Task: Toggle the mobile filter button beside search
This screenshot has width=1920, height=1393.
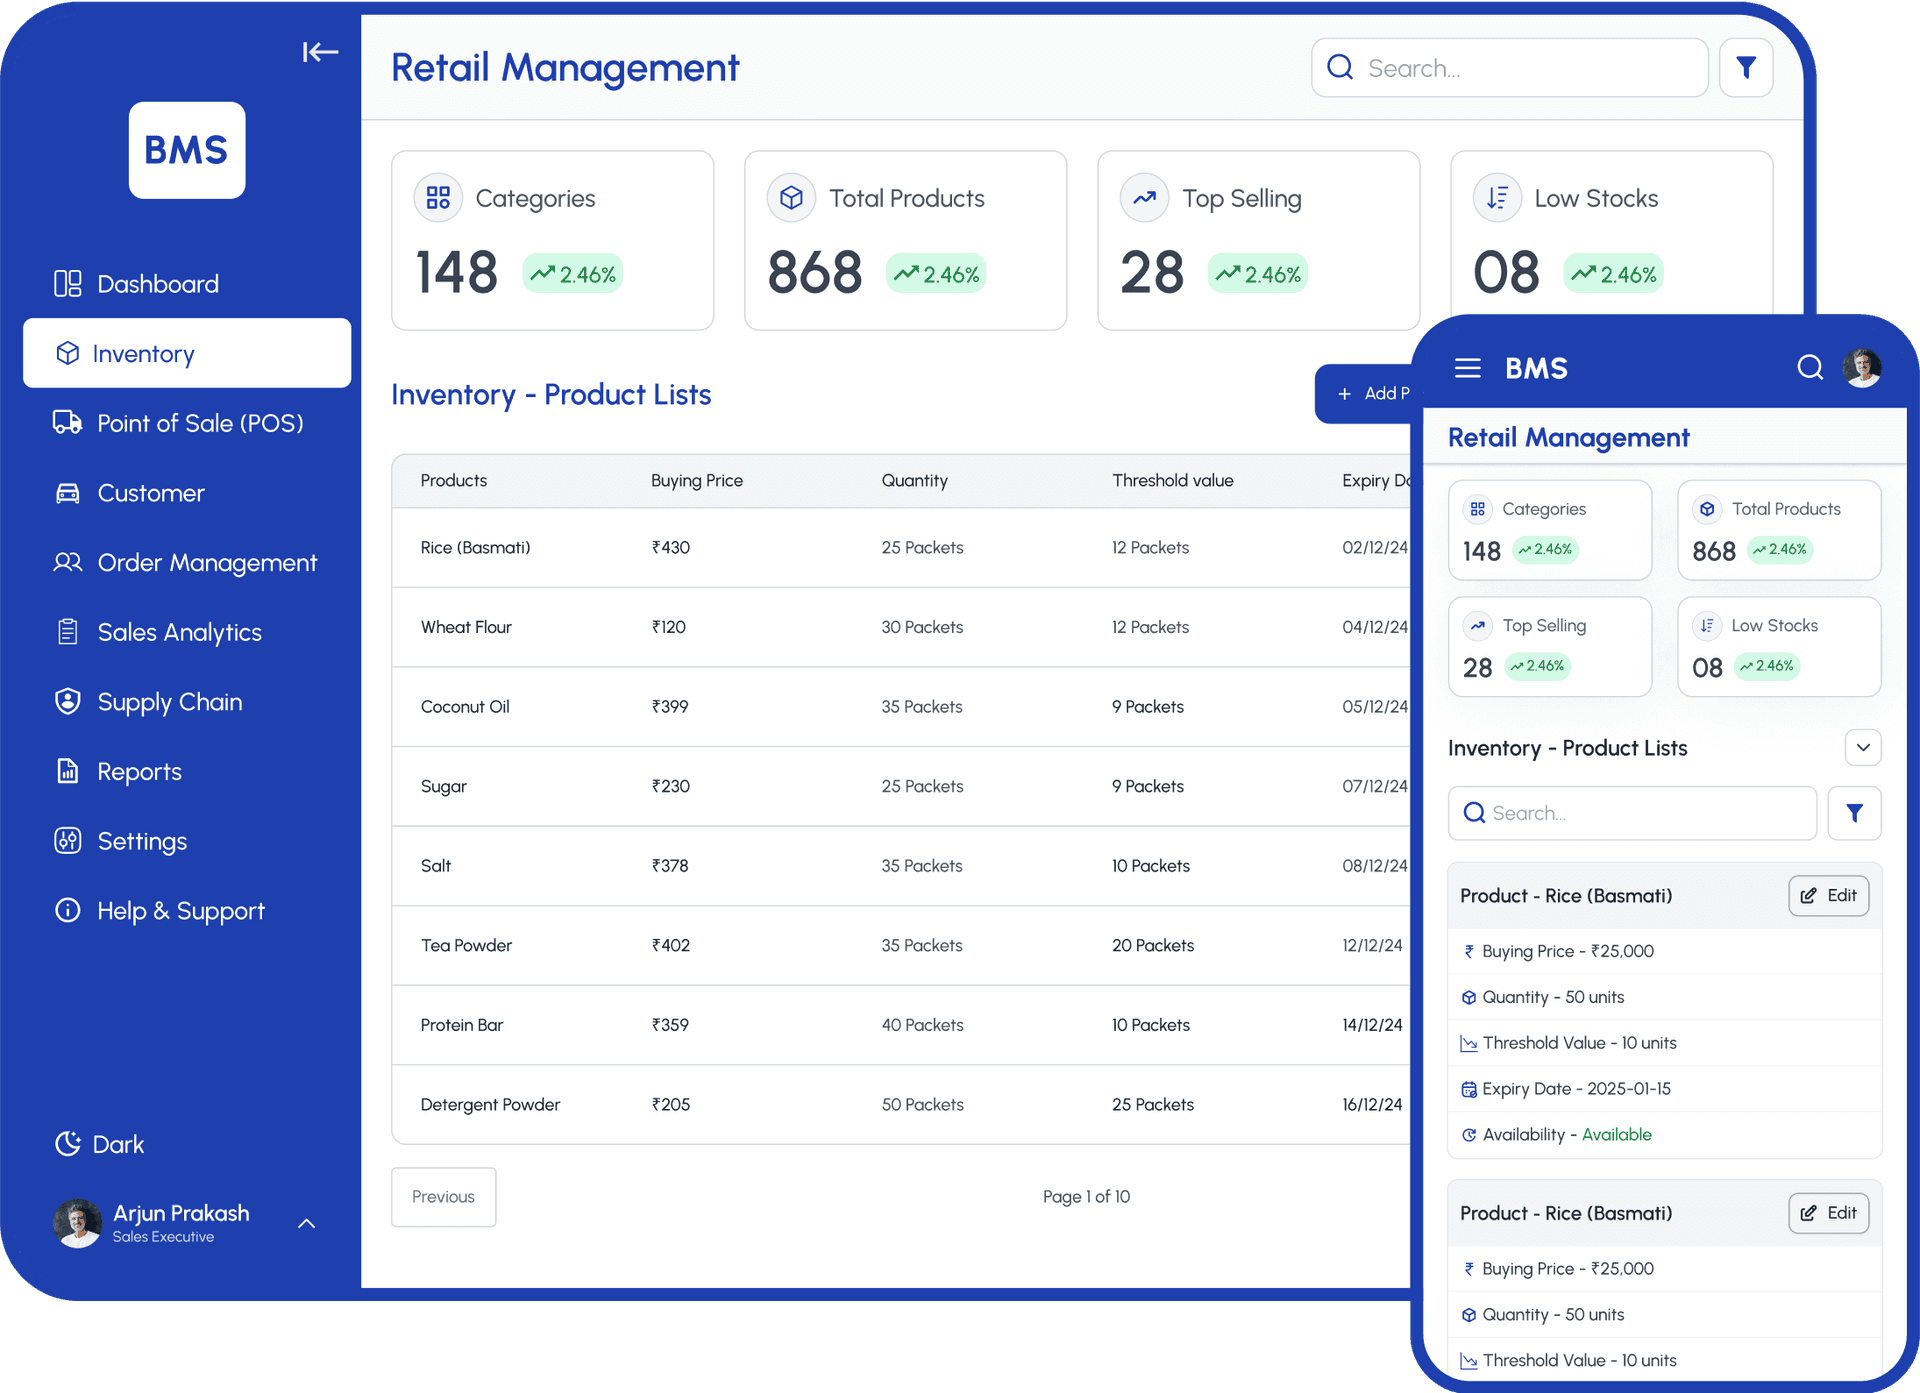Action: click(1855, 813)
